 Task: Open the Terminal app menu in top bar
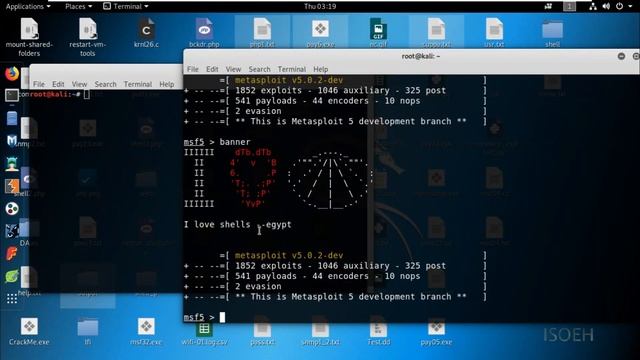126,6
